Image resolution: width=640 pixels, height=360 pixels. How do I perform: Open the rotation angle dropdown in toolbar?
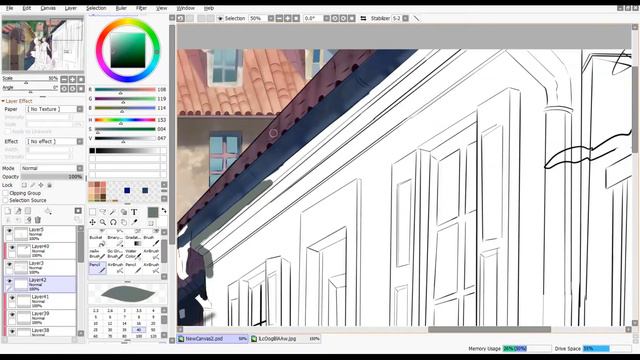(327, 18)
